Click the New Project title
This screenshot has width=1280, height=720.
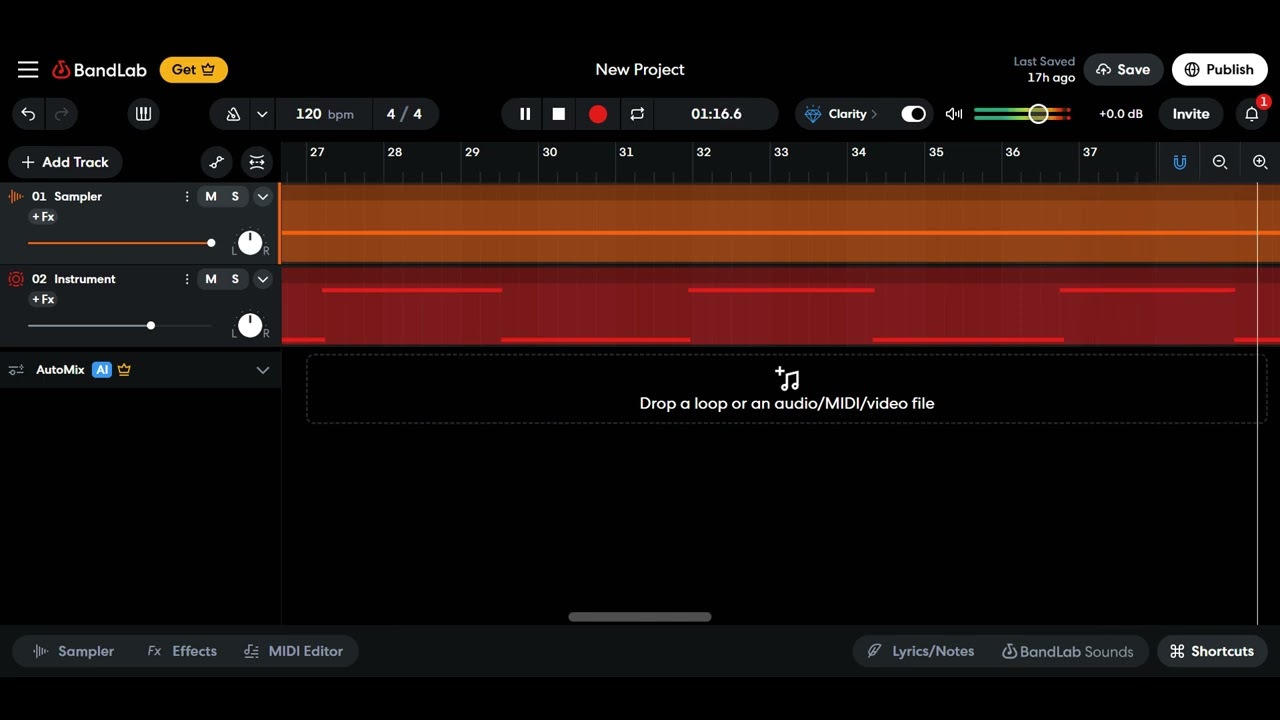640,70
